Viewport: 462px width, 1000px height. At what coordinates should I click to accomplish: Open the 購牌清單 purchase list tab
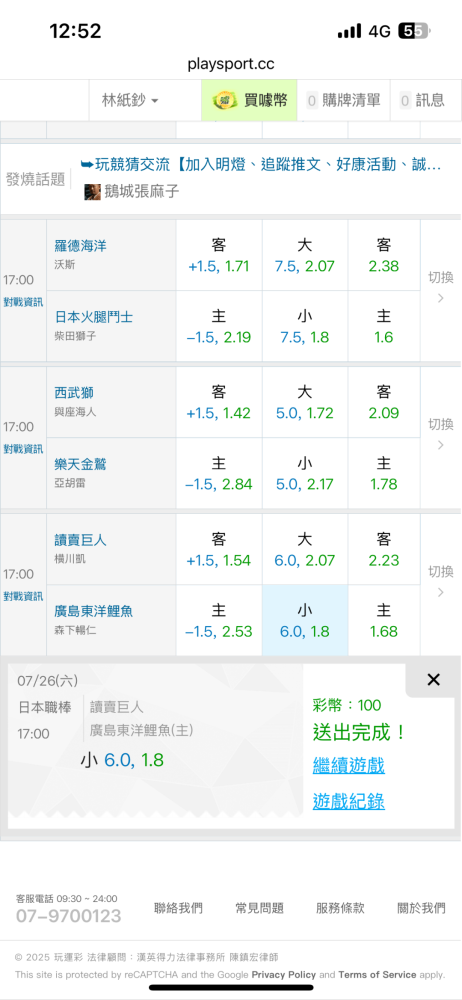coord(344,100)
